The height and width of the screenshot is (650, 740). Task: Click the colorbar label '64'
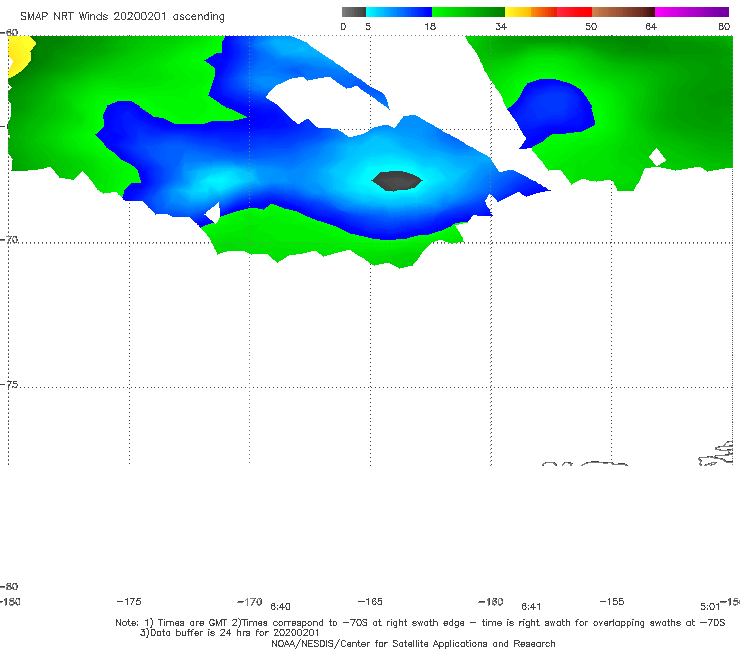(651, 26)
